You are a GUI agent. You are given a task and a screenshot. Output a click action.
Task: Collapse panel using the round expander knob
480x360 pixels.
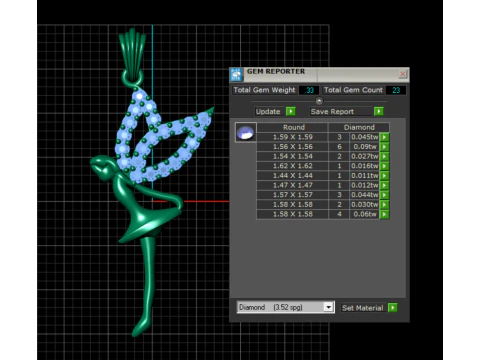point(319,101)
